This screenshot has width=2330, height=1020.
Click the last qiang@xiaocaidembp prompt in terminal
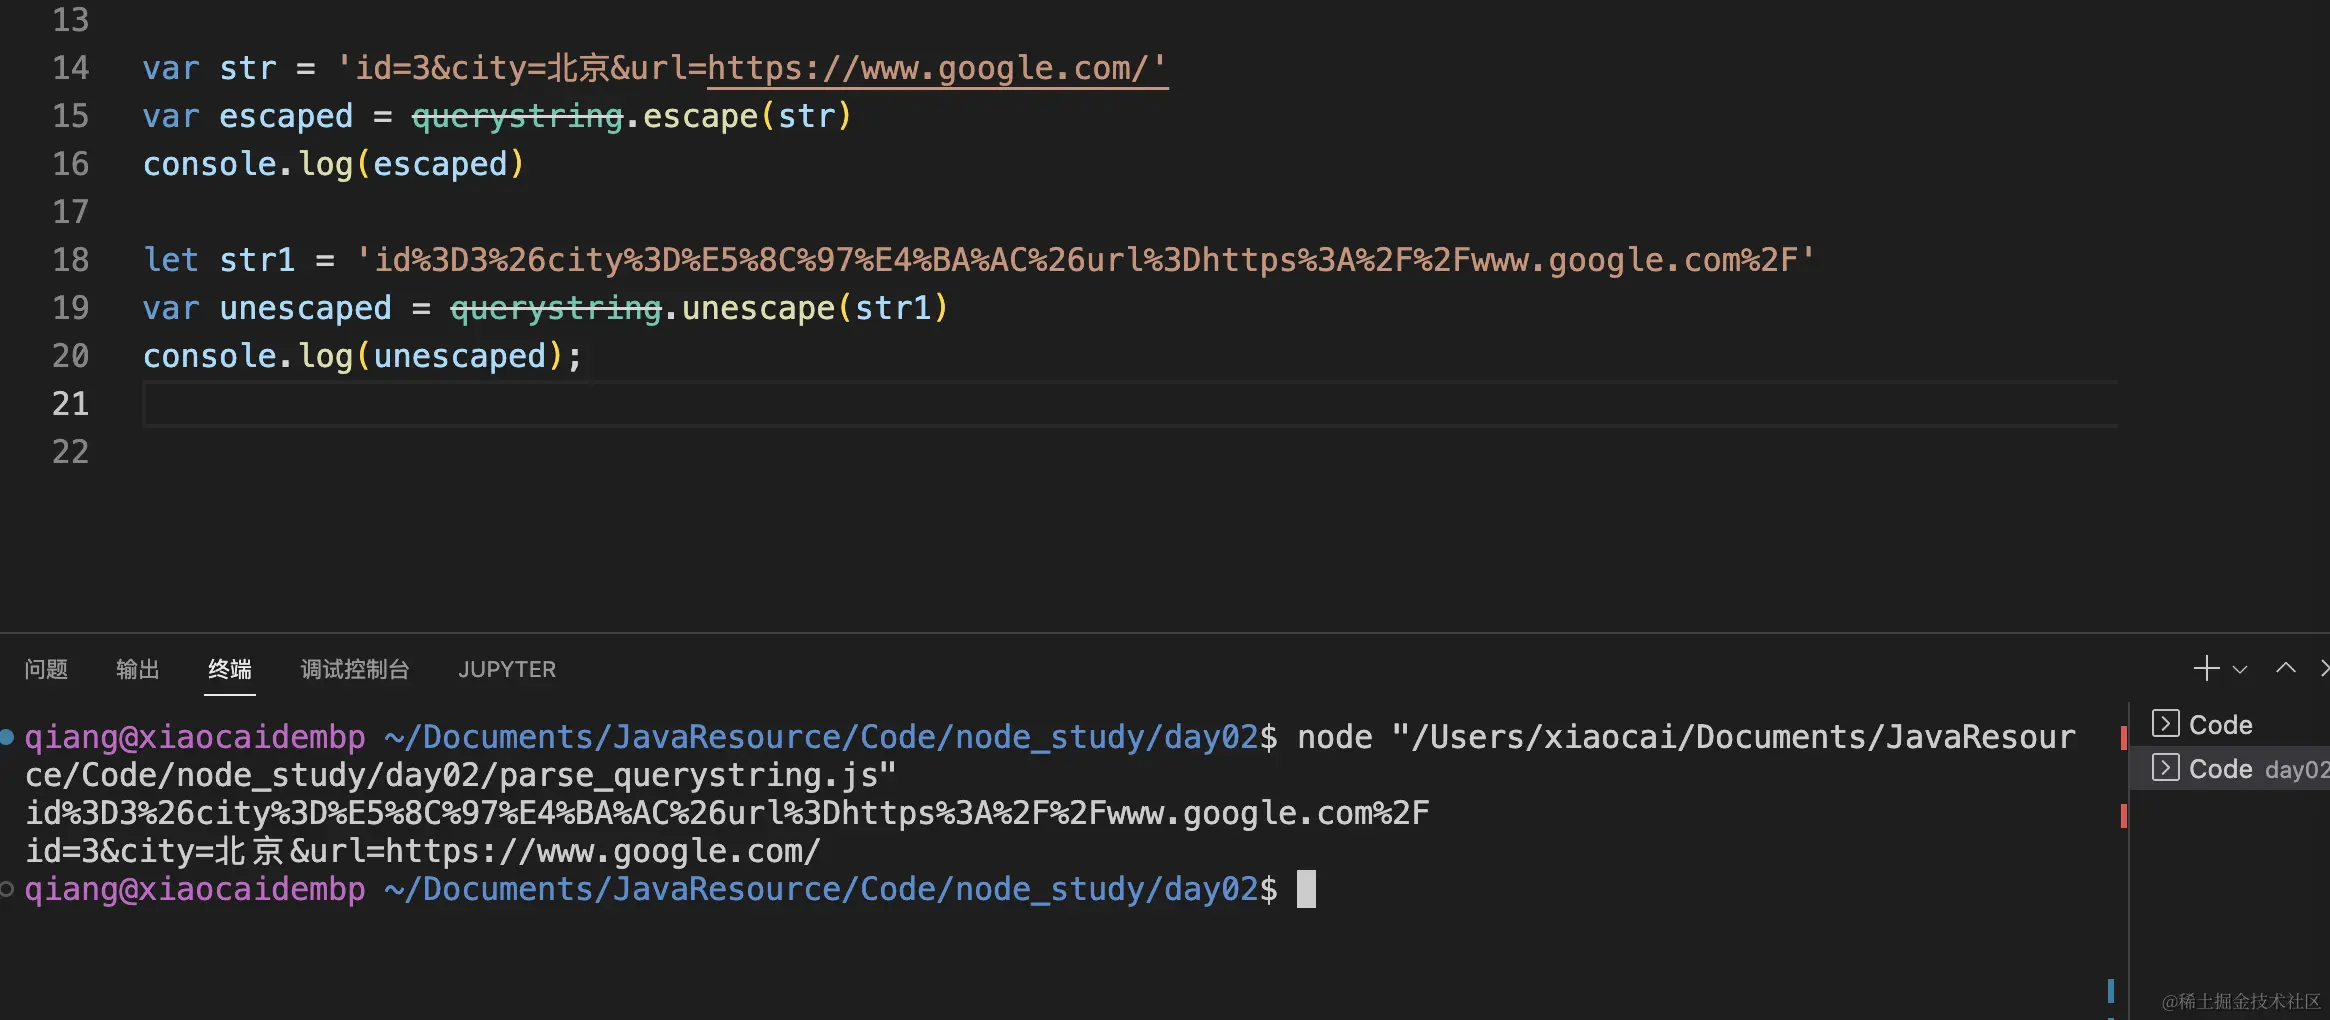click(195, 889)
